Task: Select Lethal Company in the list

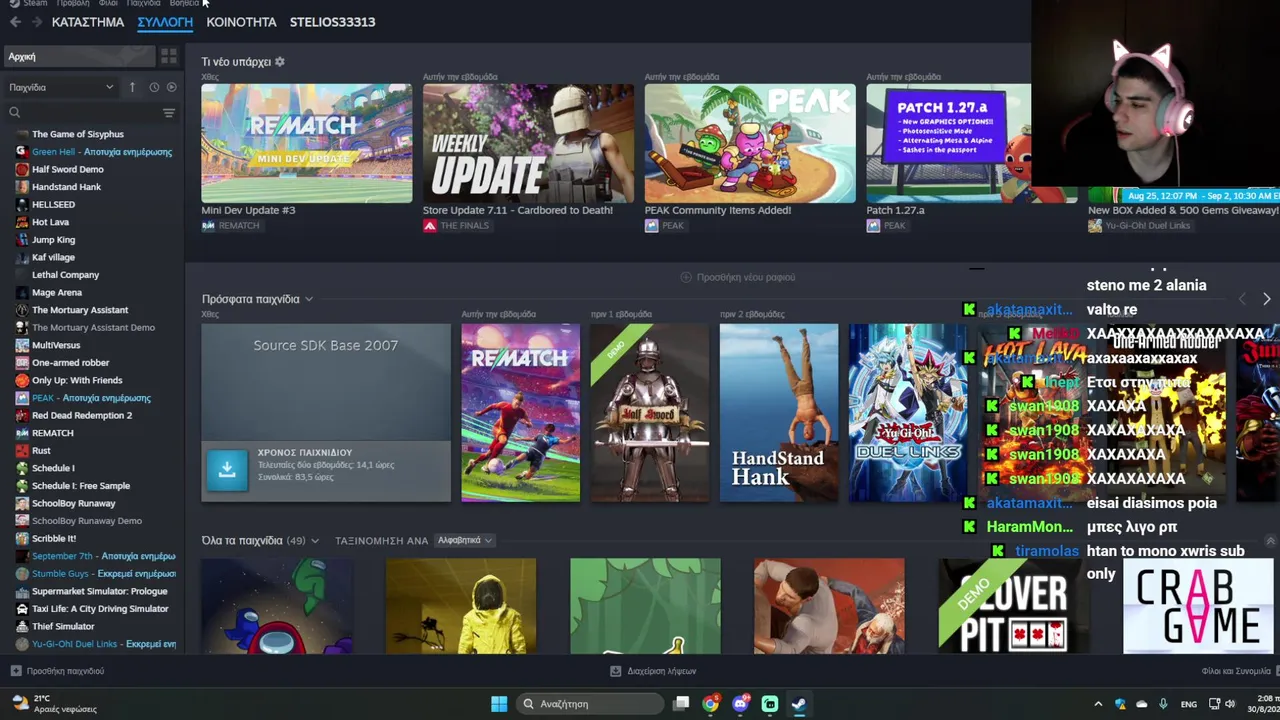Action: pyautogui.click(x=65, y=275)
